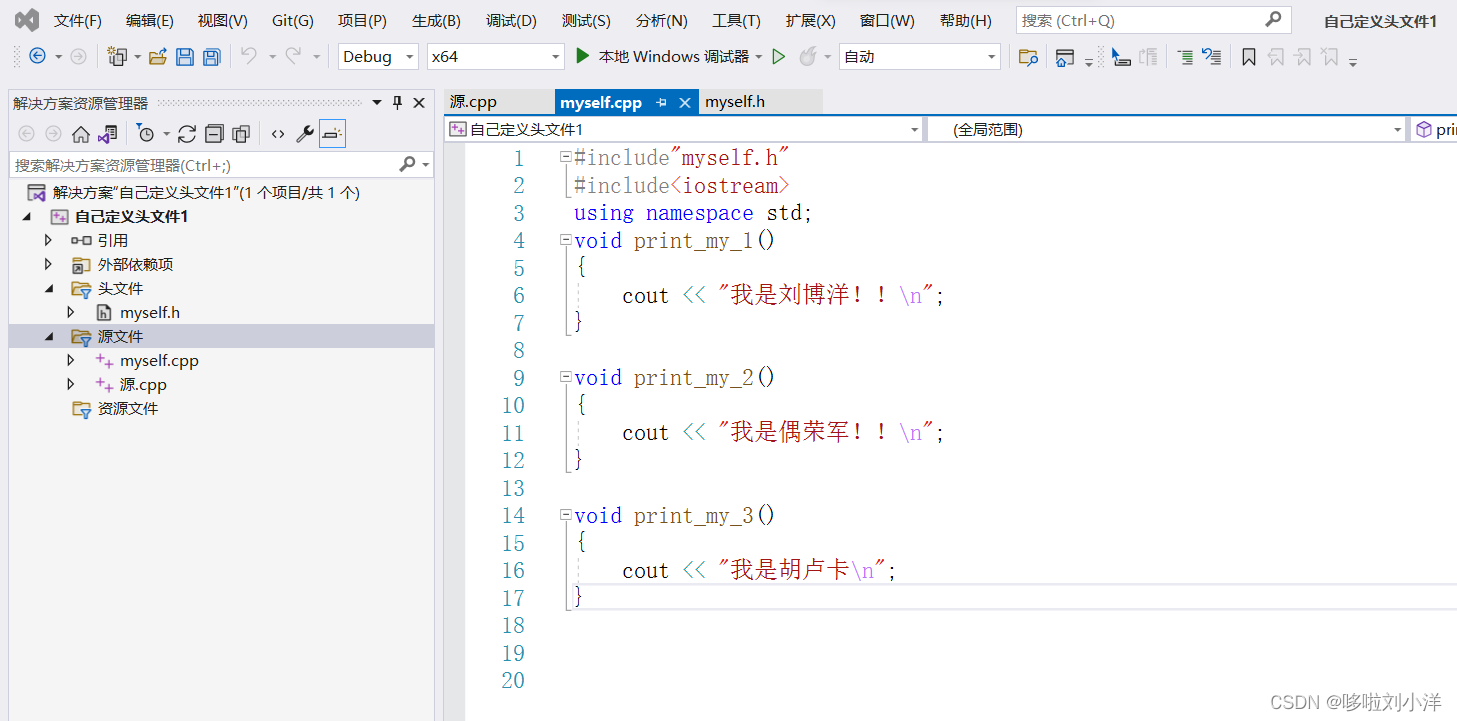1457x721 pixels.
Task: Switch views with the Solution Explorer VS icon
Action: coord(107,134)
